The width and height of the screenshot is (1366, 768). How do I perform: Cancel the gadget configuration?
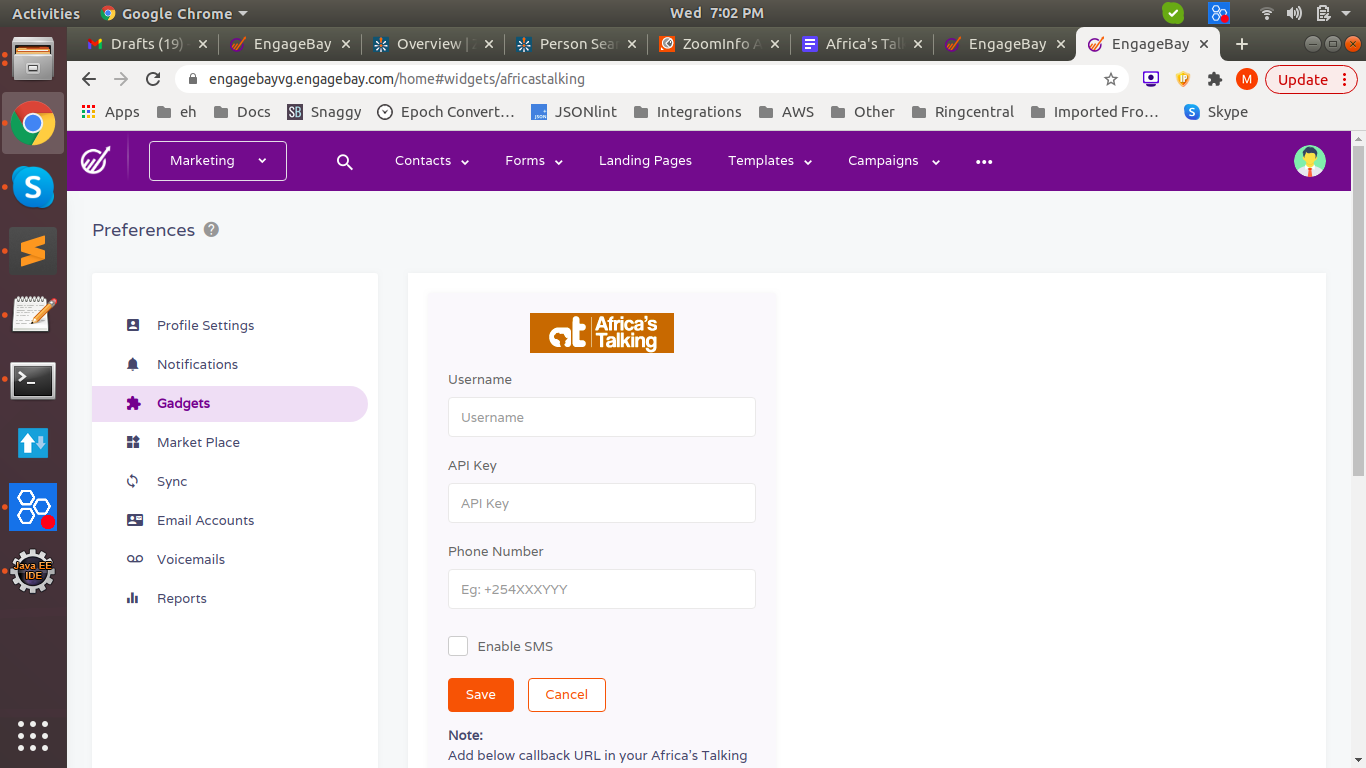tap(567, 695)
